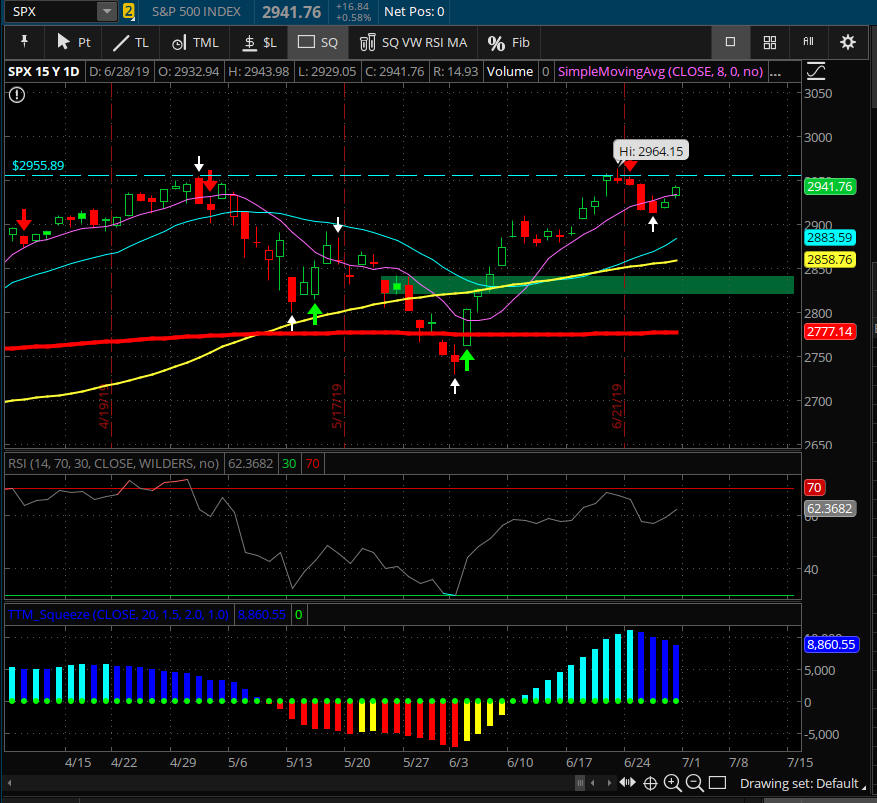Toggle the SQ study set button

pos(319,42)
